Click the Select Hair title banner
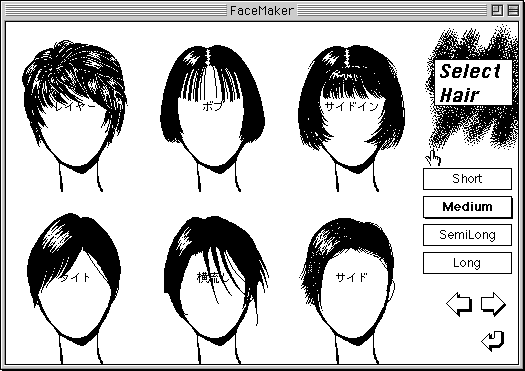 pyautogui.click(x=473, y=83)
